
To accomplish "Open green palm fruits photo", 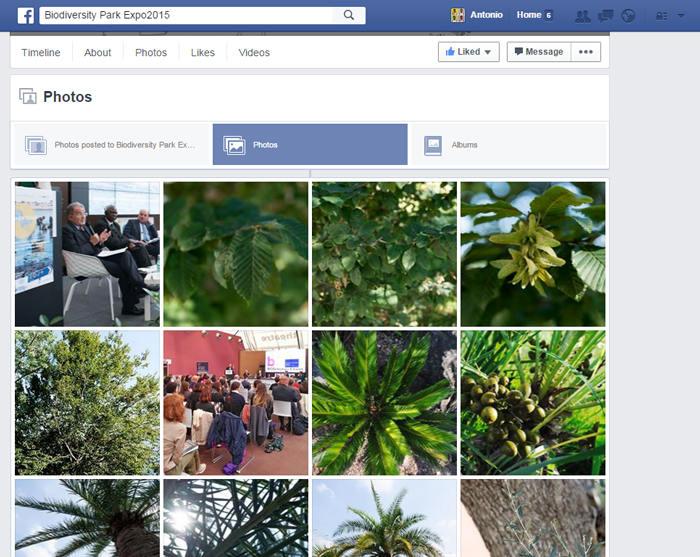I will (533, 403).
